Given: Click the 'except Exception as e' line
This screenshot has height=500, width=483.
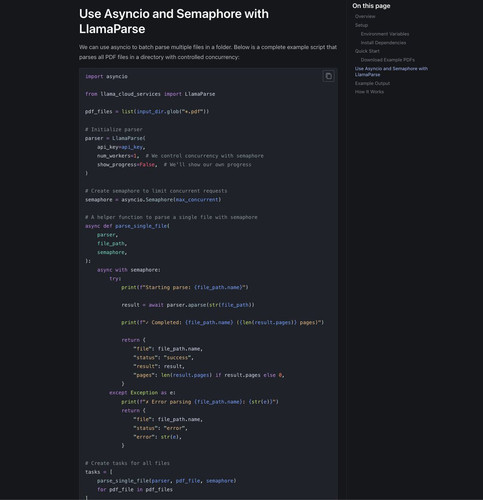Looking at the screenshot, I should point(142,393).
